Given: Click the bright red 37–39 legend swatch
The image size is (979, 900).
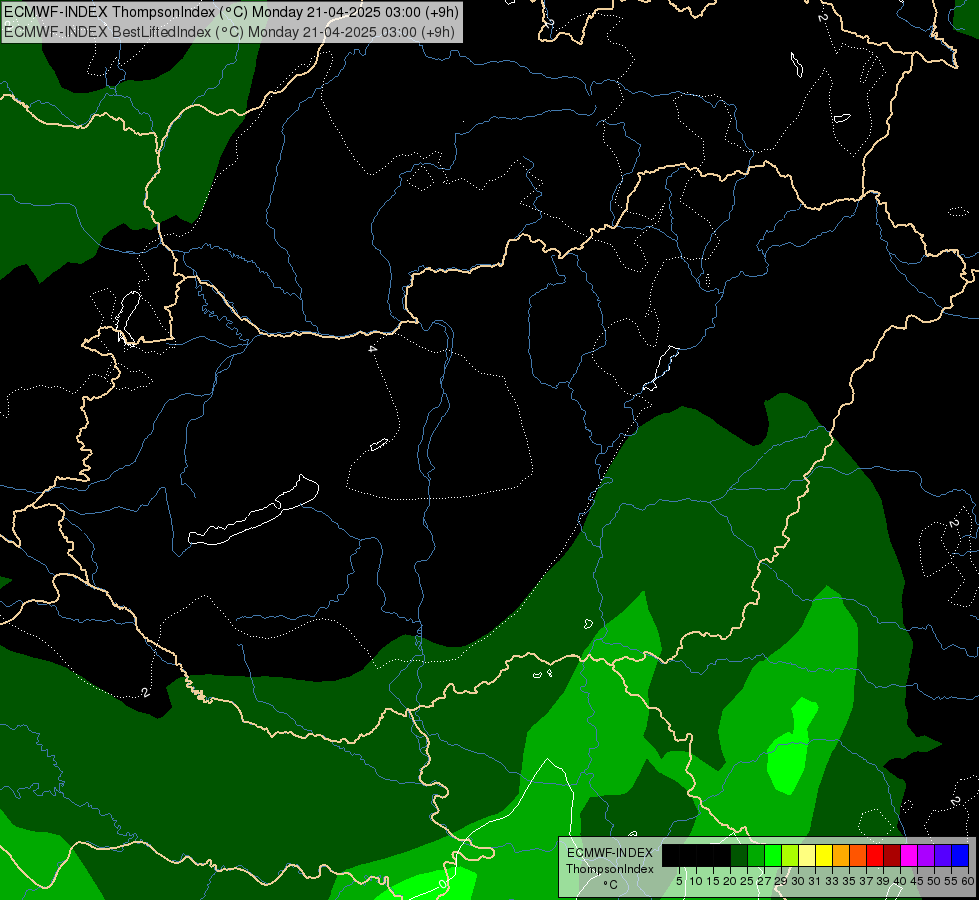Looking at the screenshot, I should coord(875,855).
